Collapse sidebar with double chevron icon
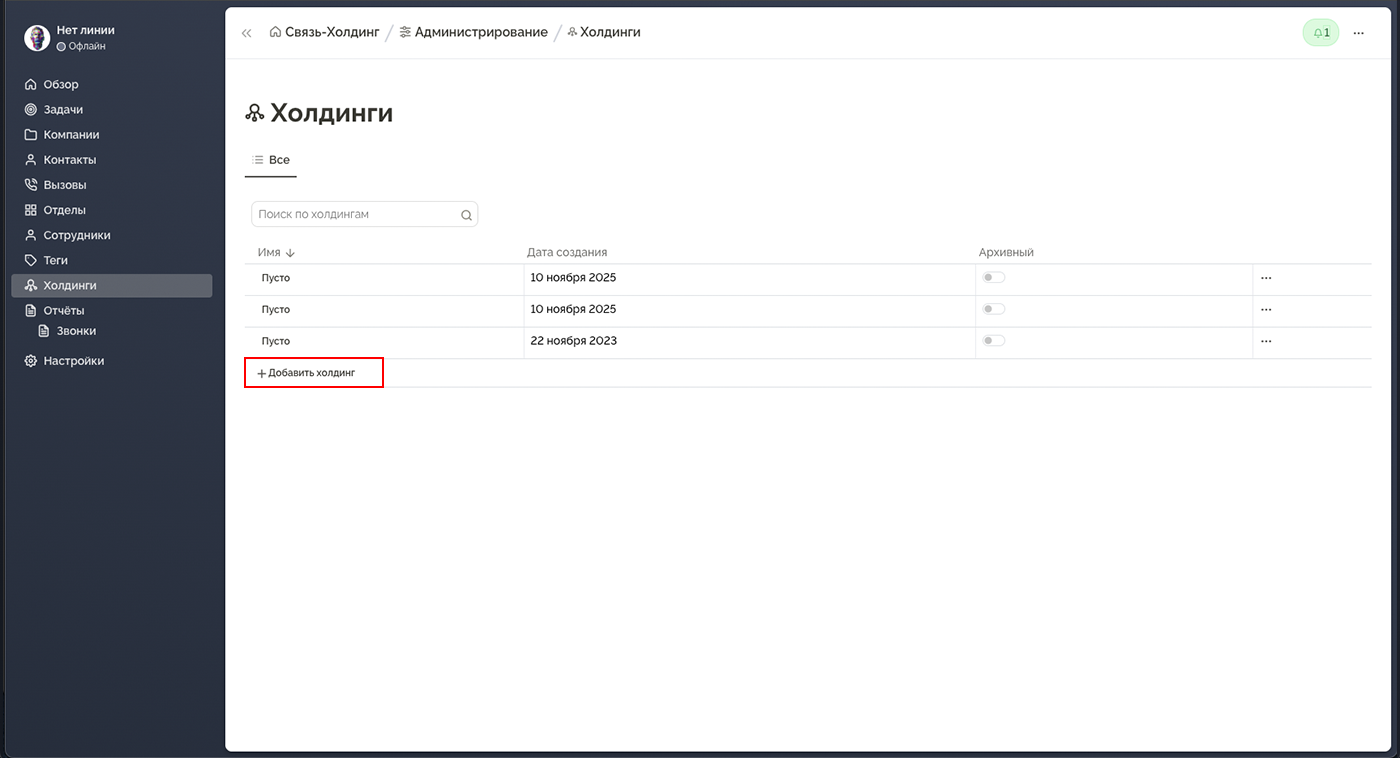This screenshot has height=758, width=1400. [x=246, y=33]
